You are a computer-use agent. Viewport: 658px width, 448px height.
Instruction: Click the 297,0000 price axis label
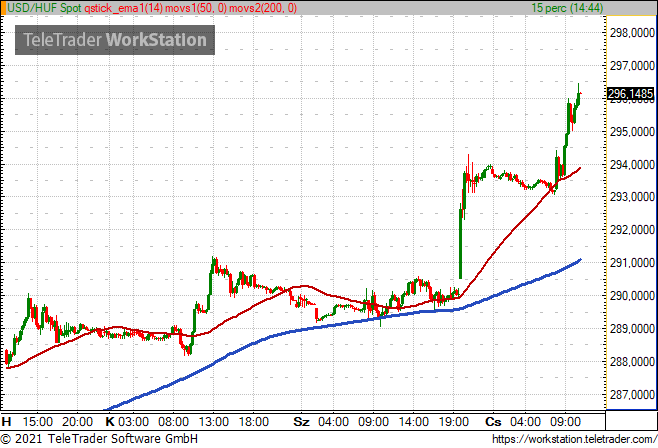click(x=632, y=66)
